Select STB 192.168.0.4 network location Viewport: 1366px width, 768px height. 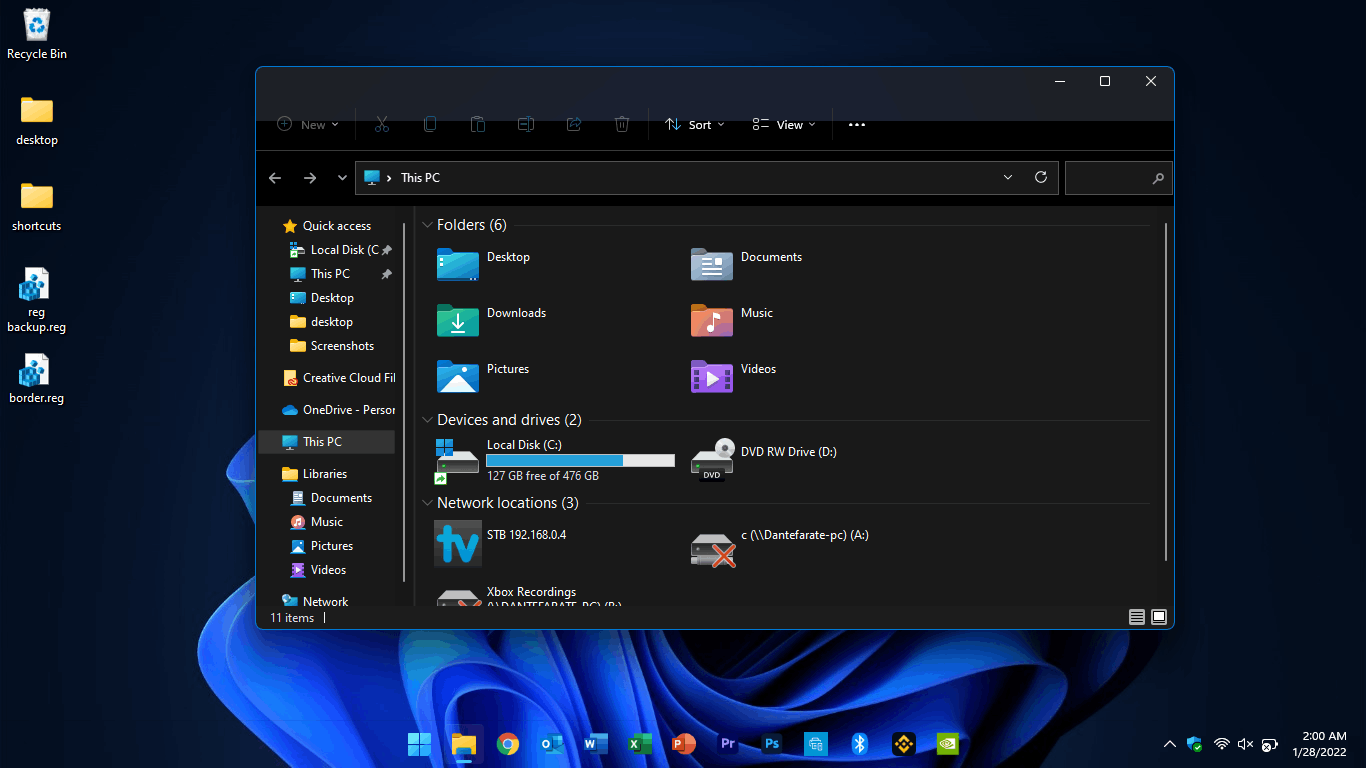click(501, 543)
